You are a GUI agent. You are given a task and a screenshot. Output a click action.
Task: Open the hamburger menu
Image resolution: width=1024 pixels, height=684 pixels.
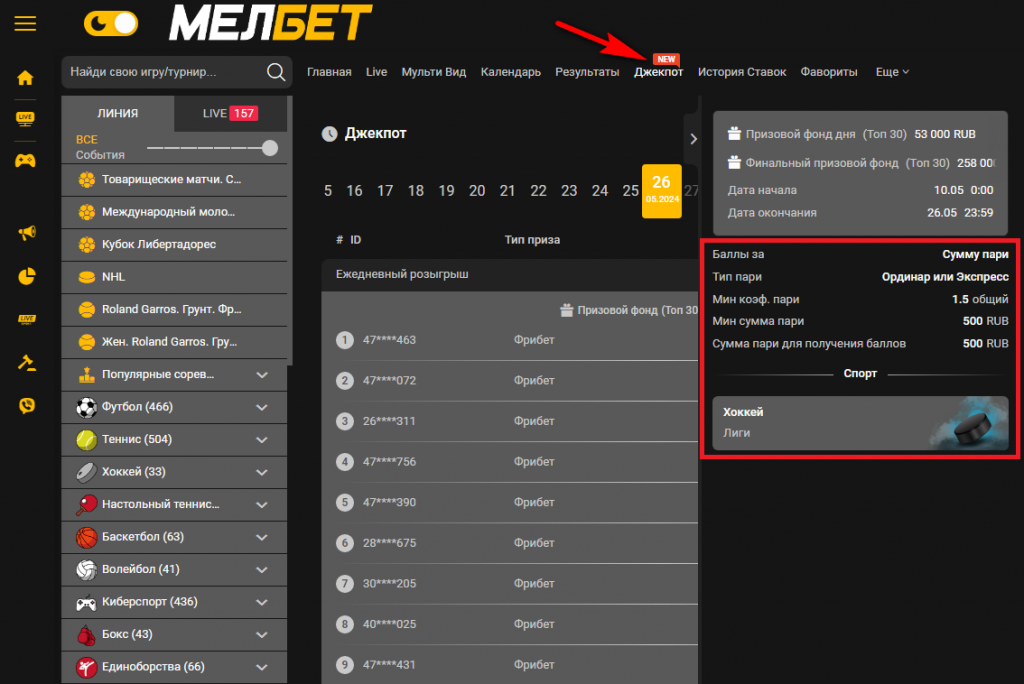pyautogui.click(x=25, y=24)
